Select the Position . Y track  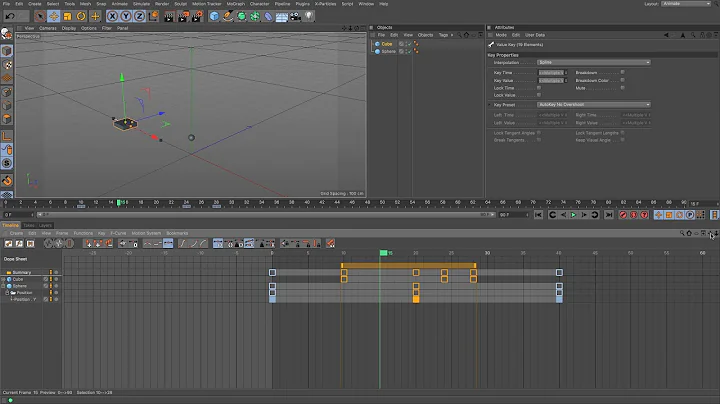pos(25,299)
